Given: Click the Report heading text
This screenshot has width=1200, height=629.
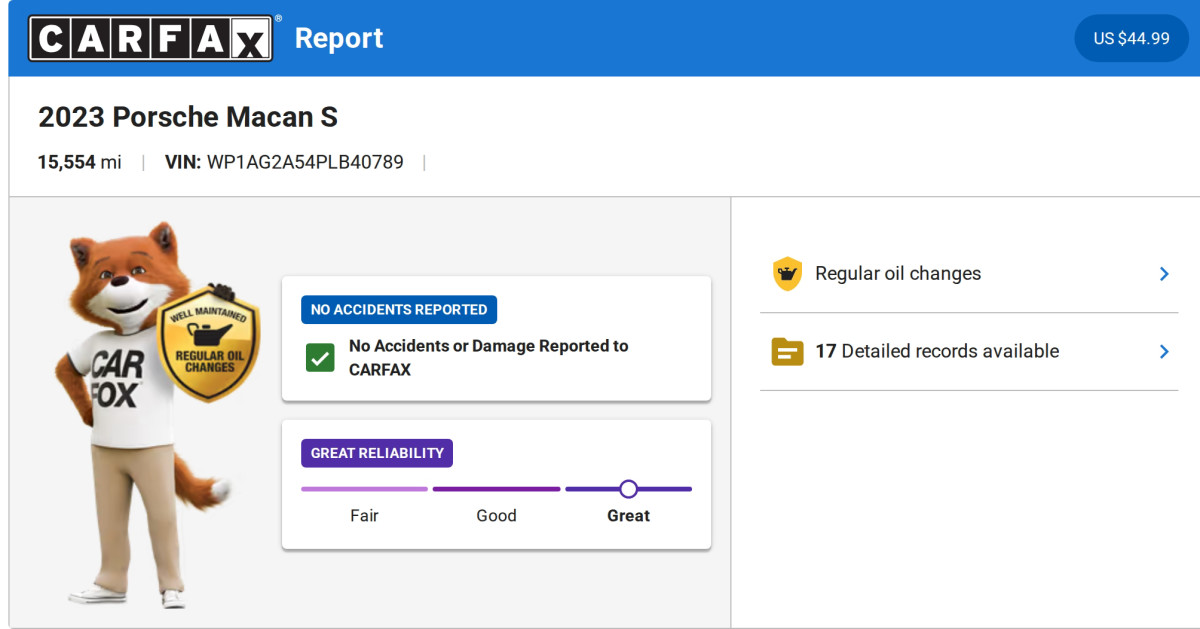Looking at the screenshot, I should click(339, 38).
